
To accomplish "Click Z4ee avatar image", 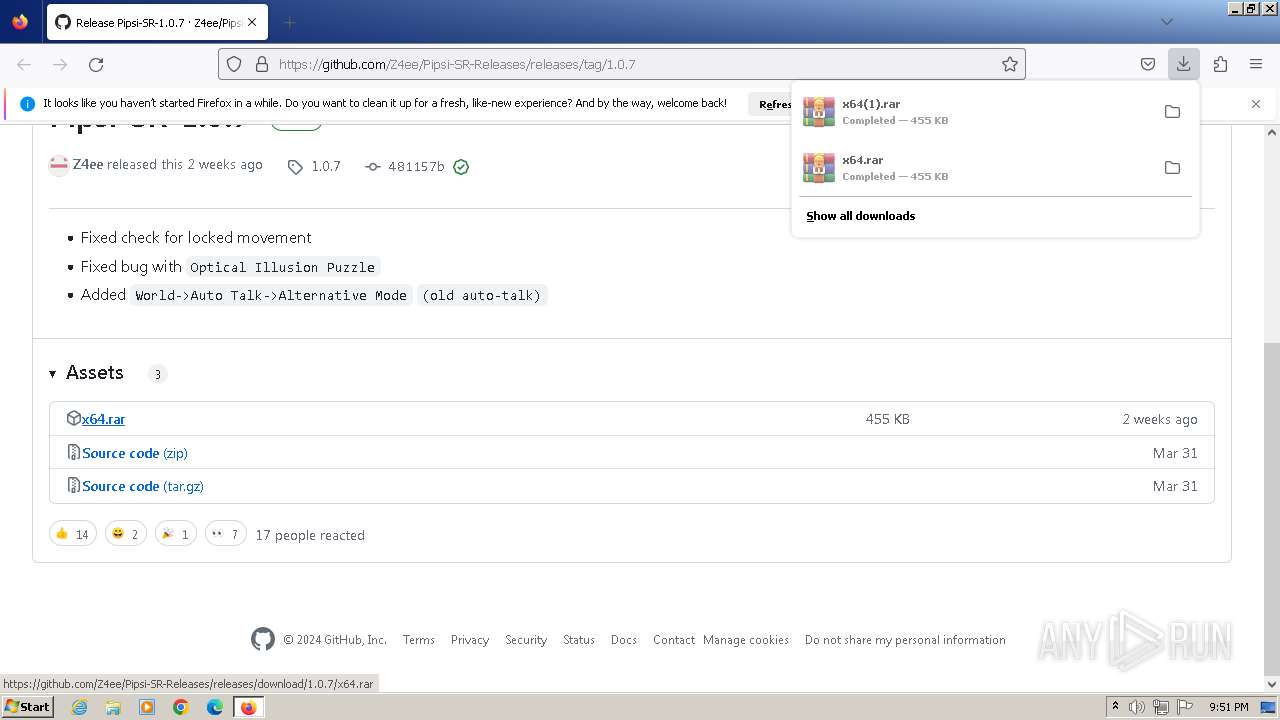I will [x=59, y=165].
